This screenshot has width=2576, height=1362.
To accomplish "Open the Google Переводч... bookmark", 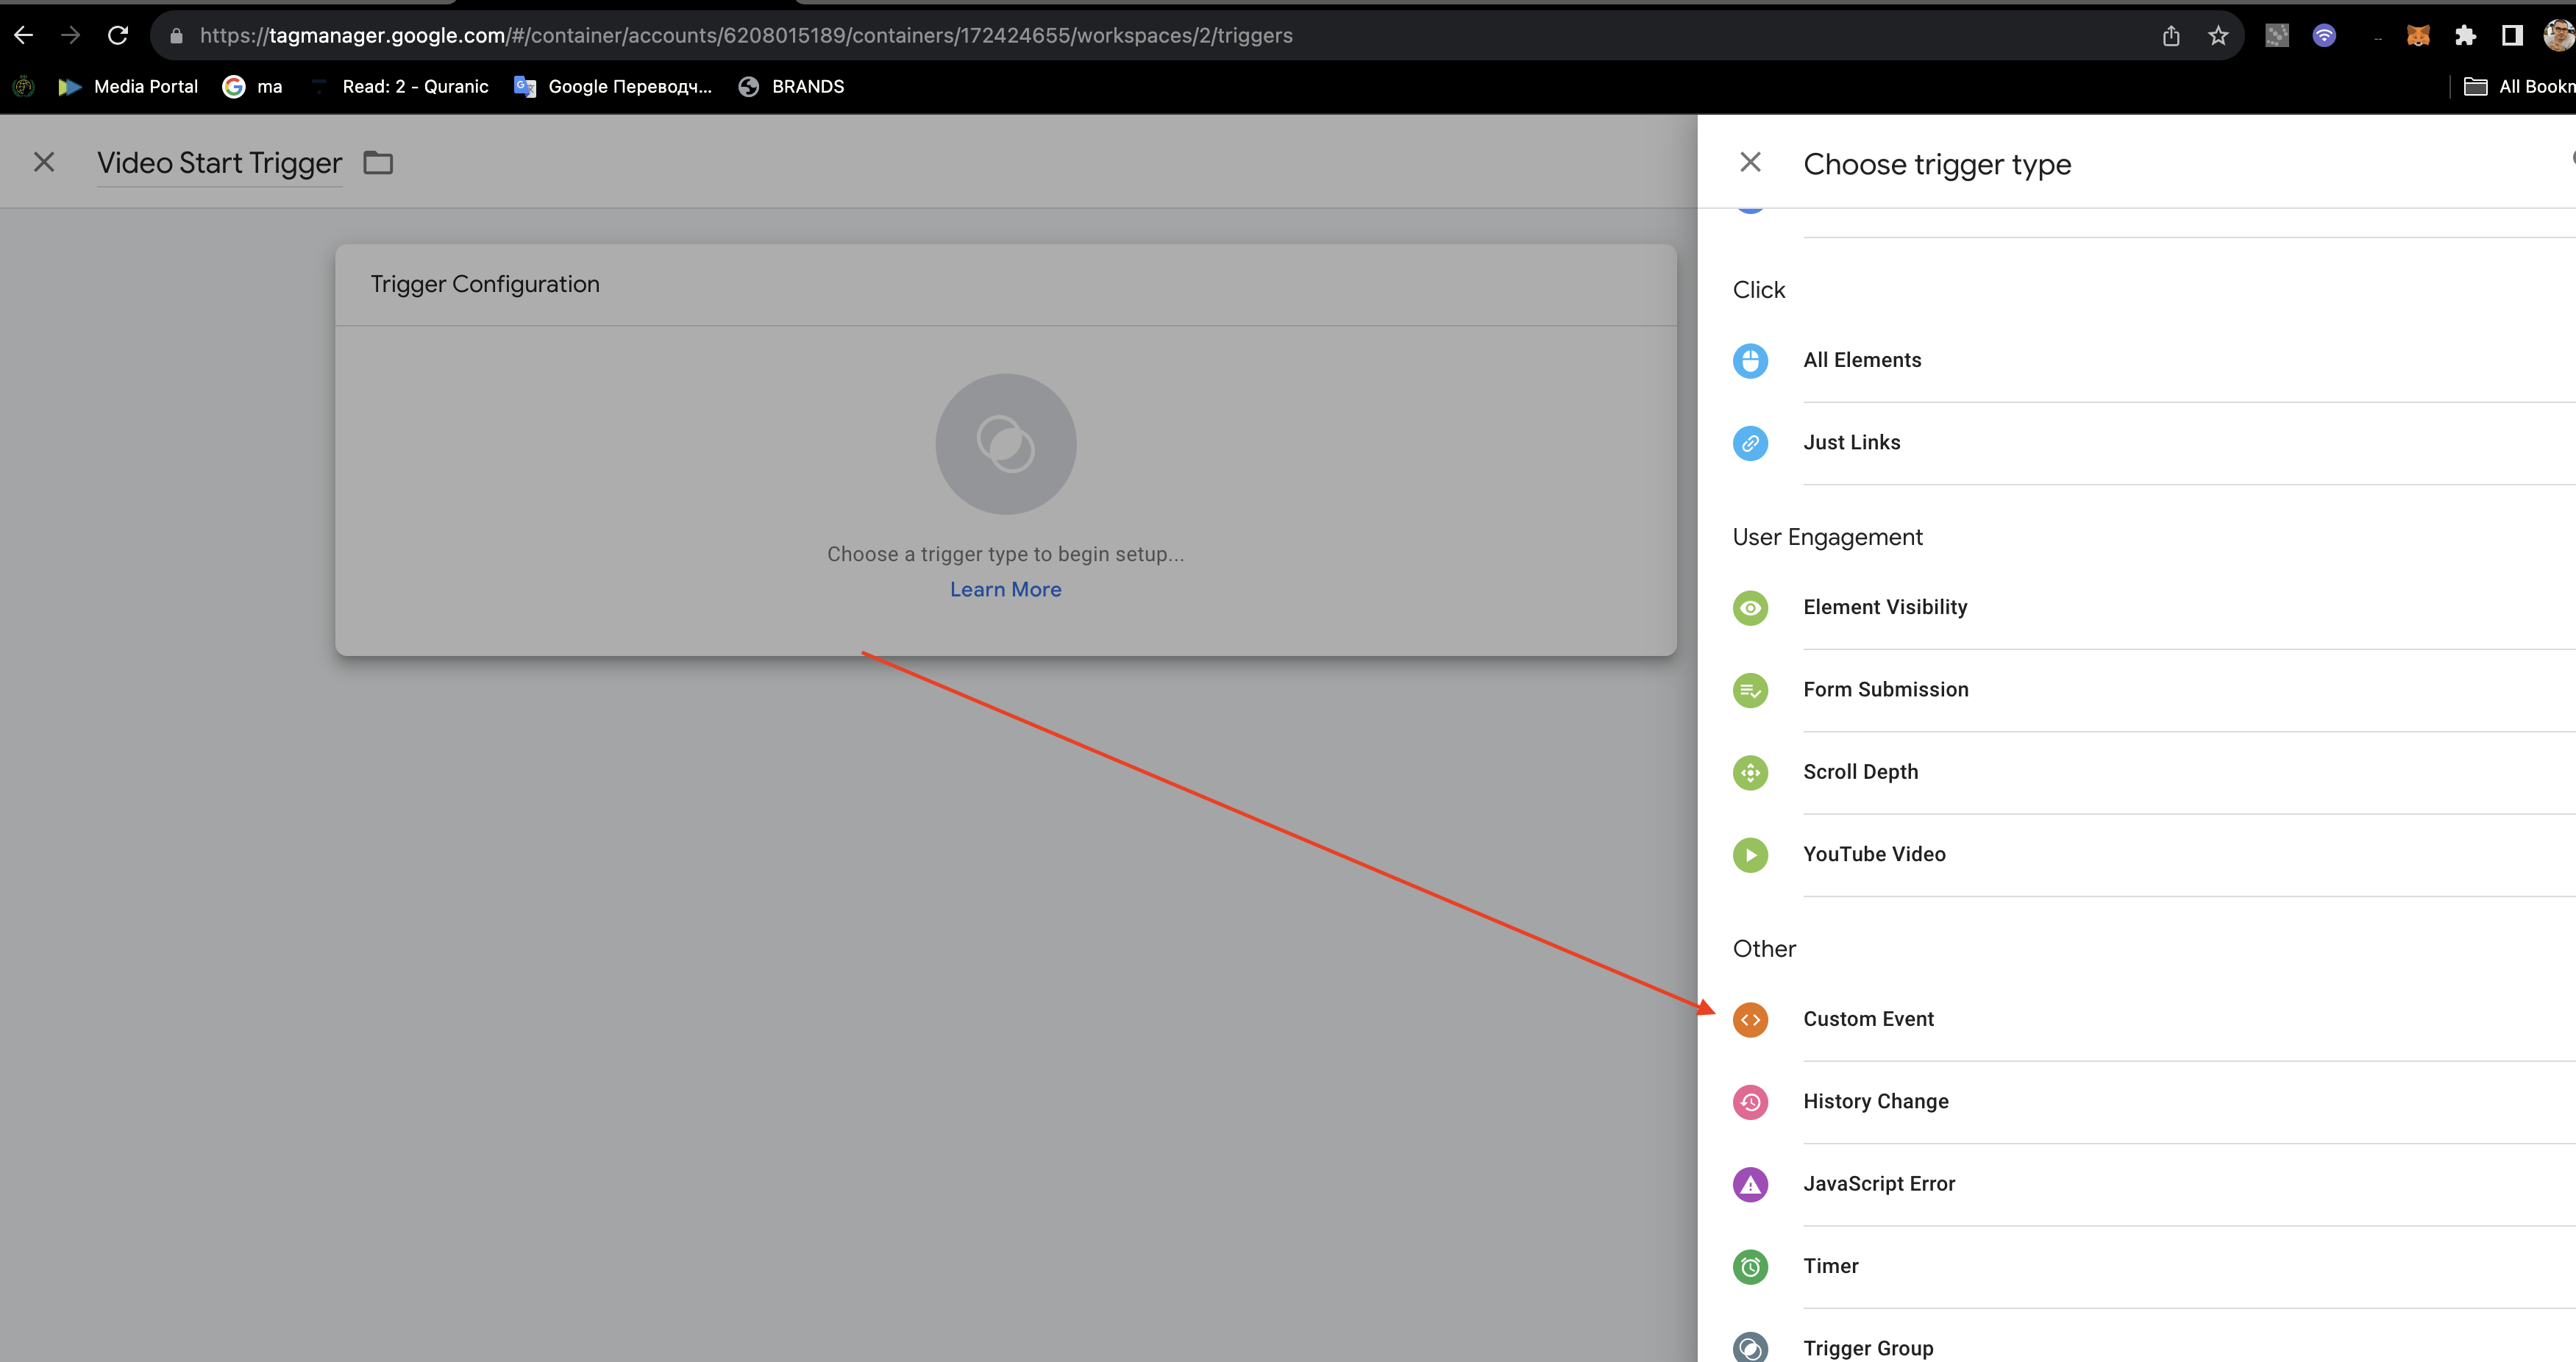I will (613, 87).
